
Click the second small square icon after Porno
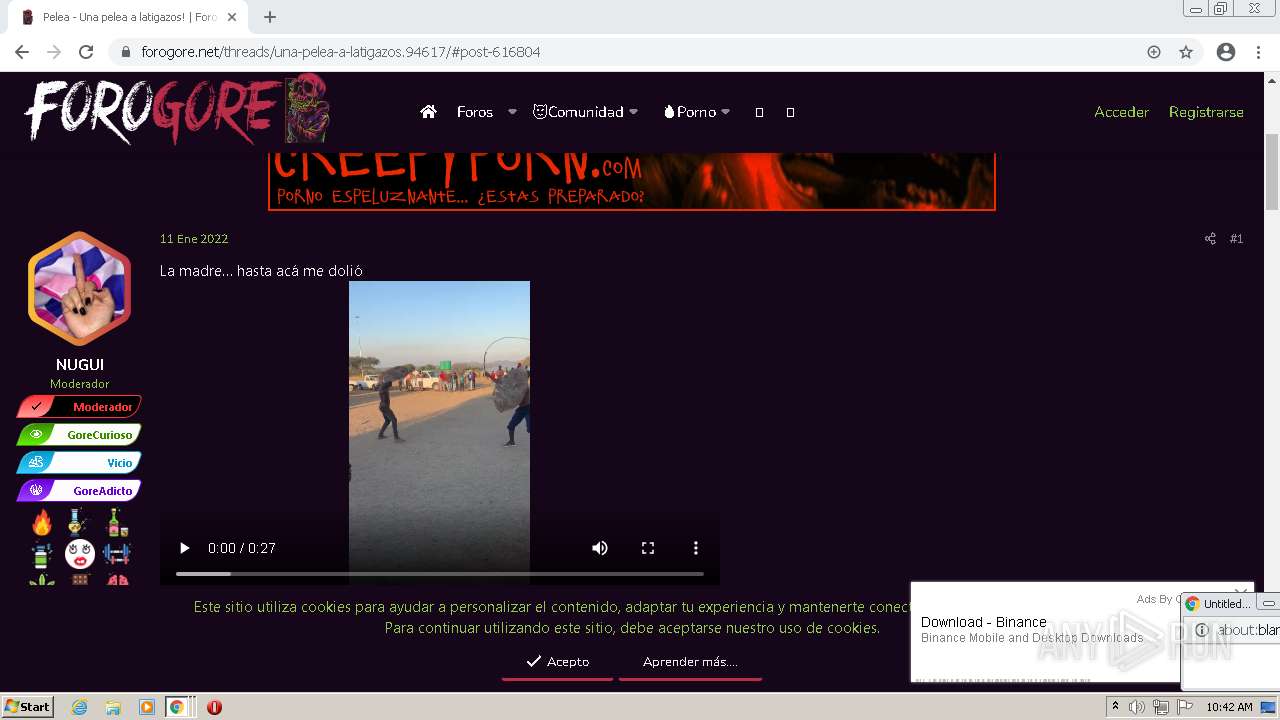point(790,112)
